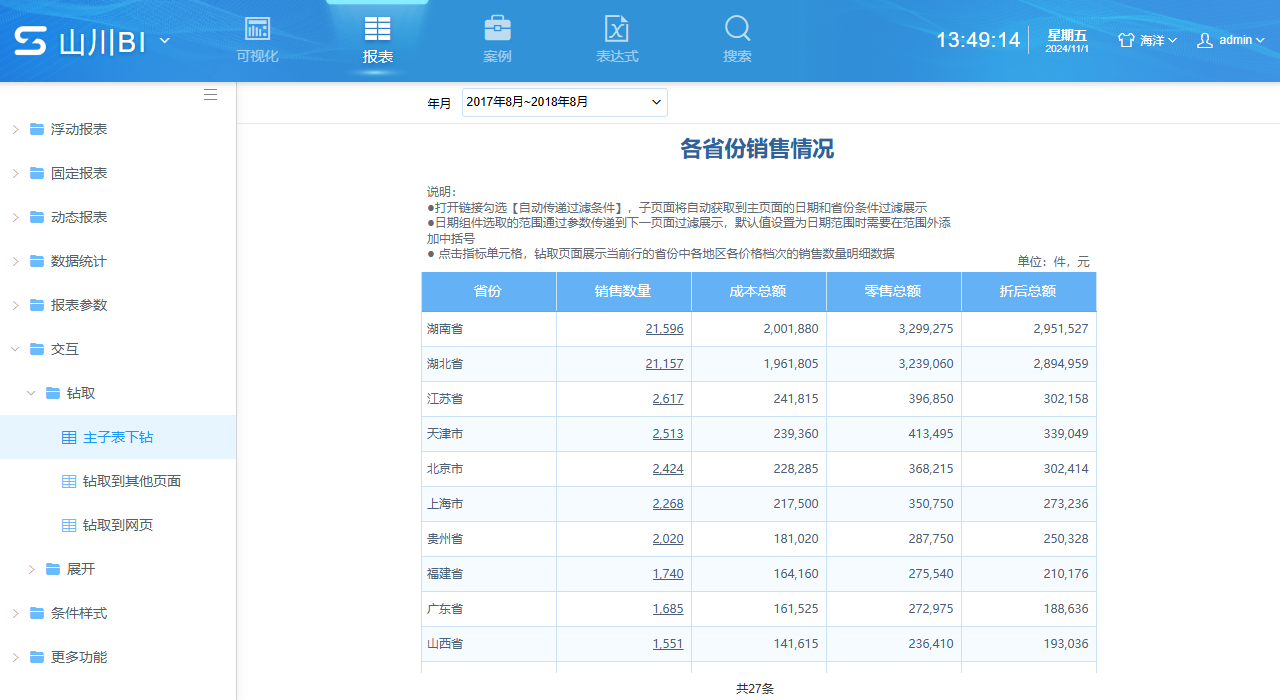Click the 案例 examples icon
The width and height of the screenshot is (1280, 700).
coord(497,30)
